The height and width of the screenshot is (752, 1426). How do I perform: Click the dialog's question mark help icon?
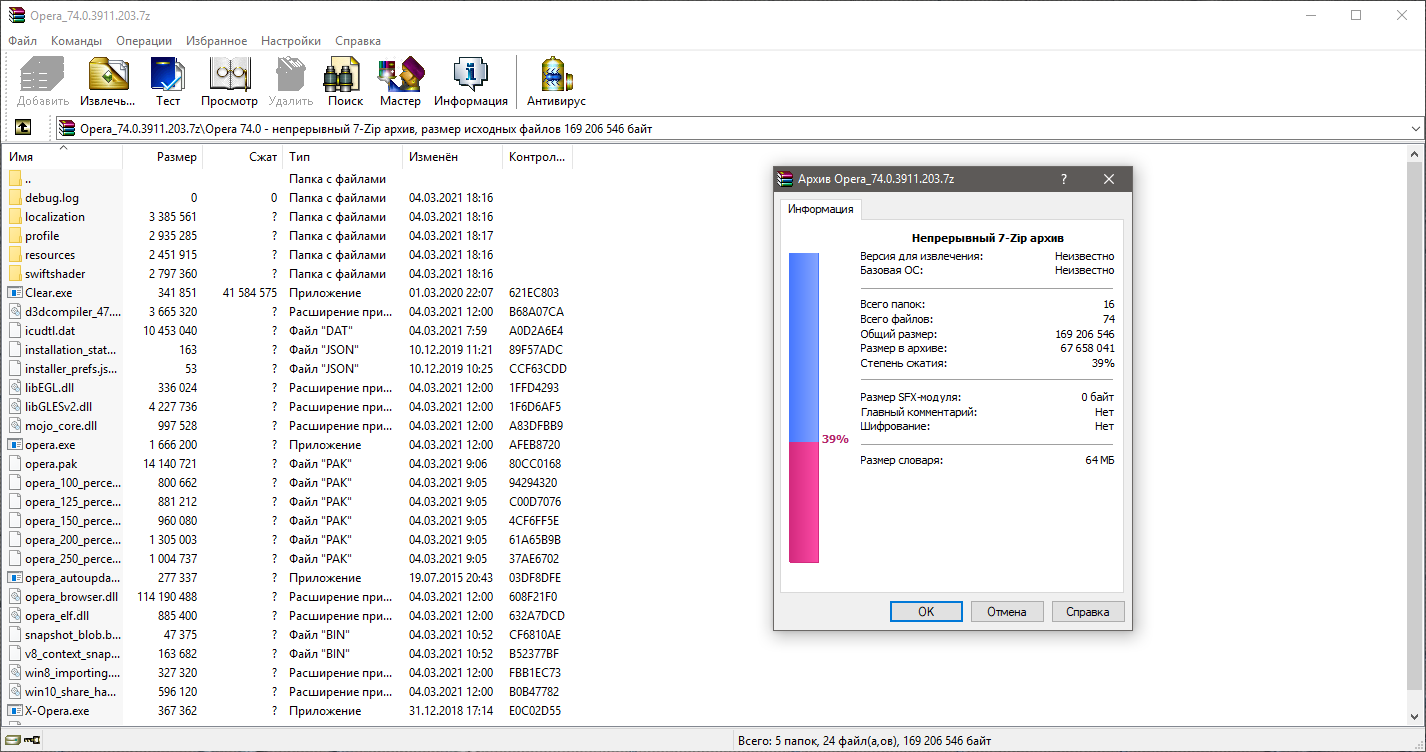point(1063,179)
